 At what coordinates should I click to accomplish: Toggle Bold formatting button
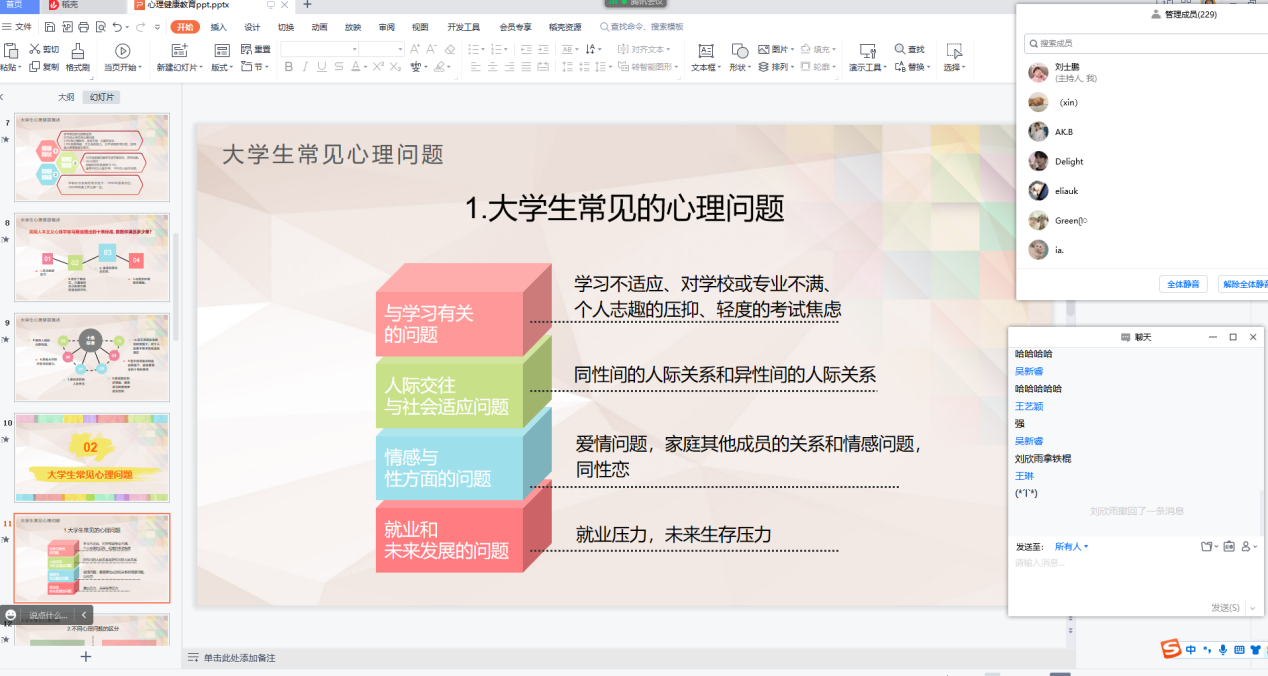289,67
